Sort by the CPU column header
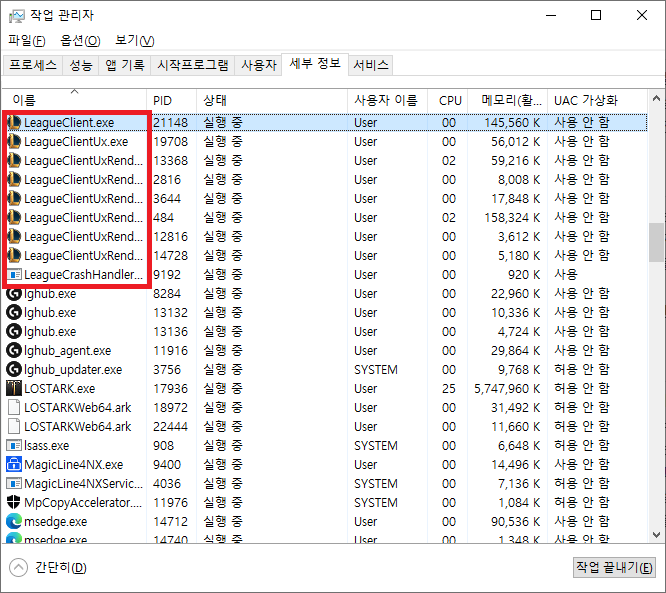Viewport: 666px width, 593px height. pyautogui.click(x=448, y=101)
